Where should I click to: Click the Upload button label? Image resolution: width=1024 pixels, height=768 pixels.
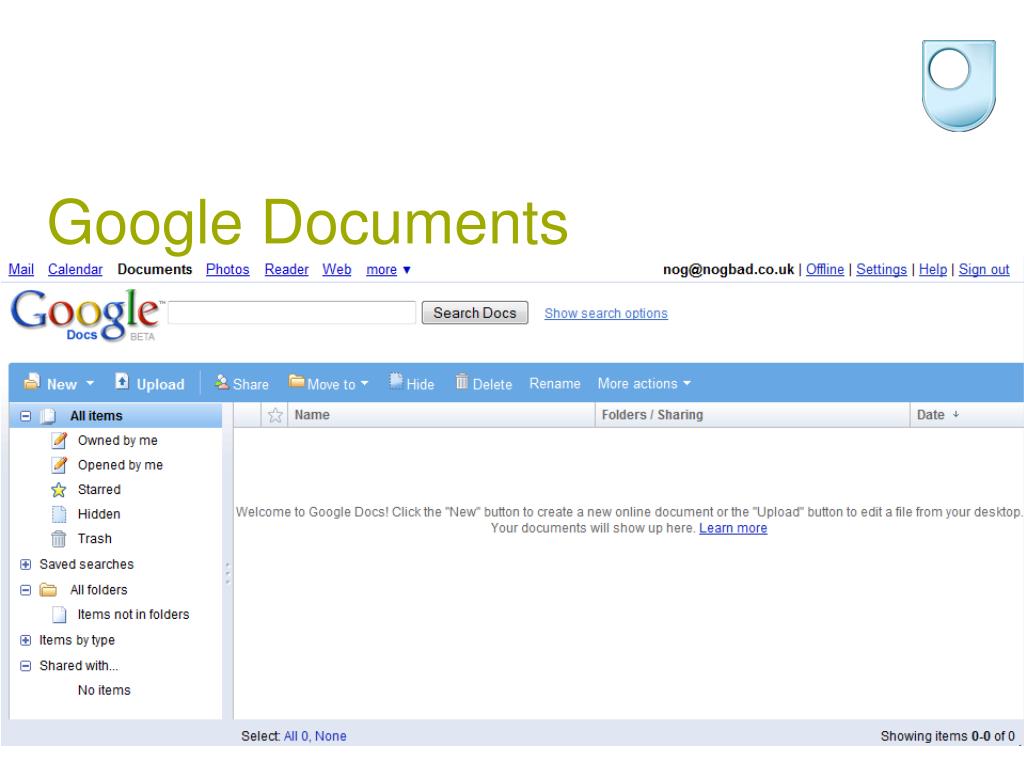160,384
